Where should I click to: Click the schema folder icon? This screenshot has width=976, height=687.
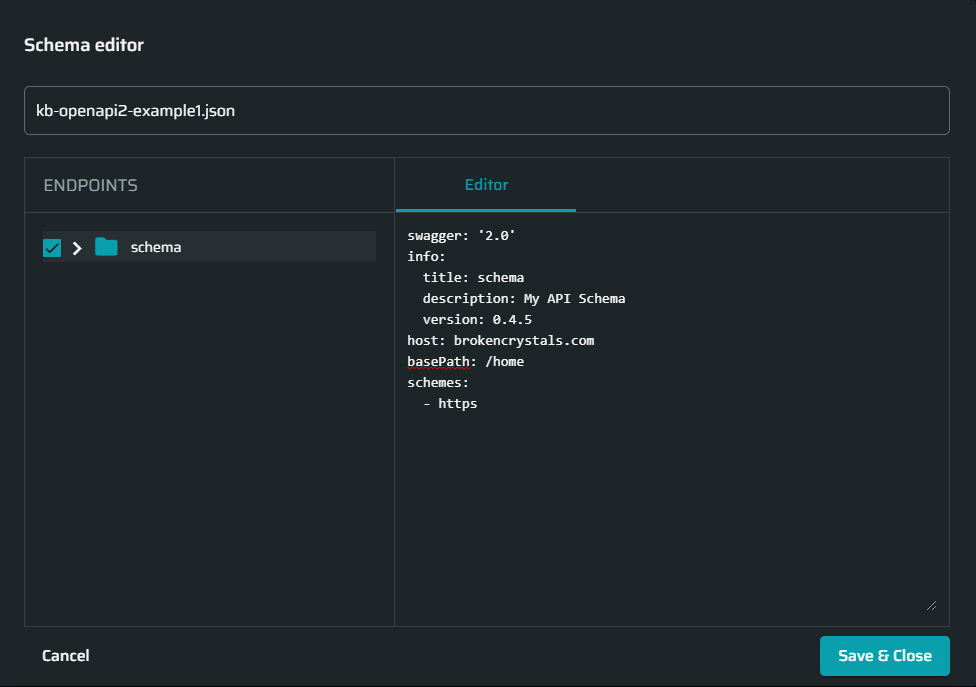click(106, 247)
